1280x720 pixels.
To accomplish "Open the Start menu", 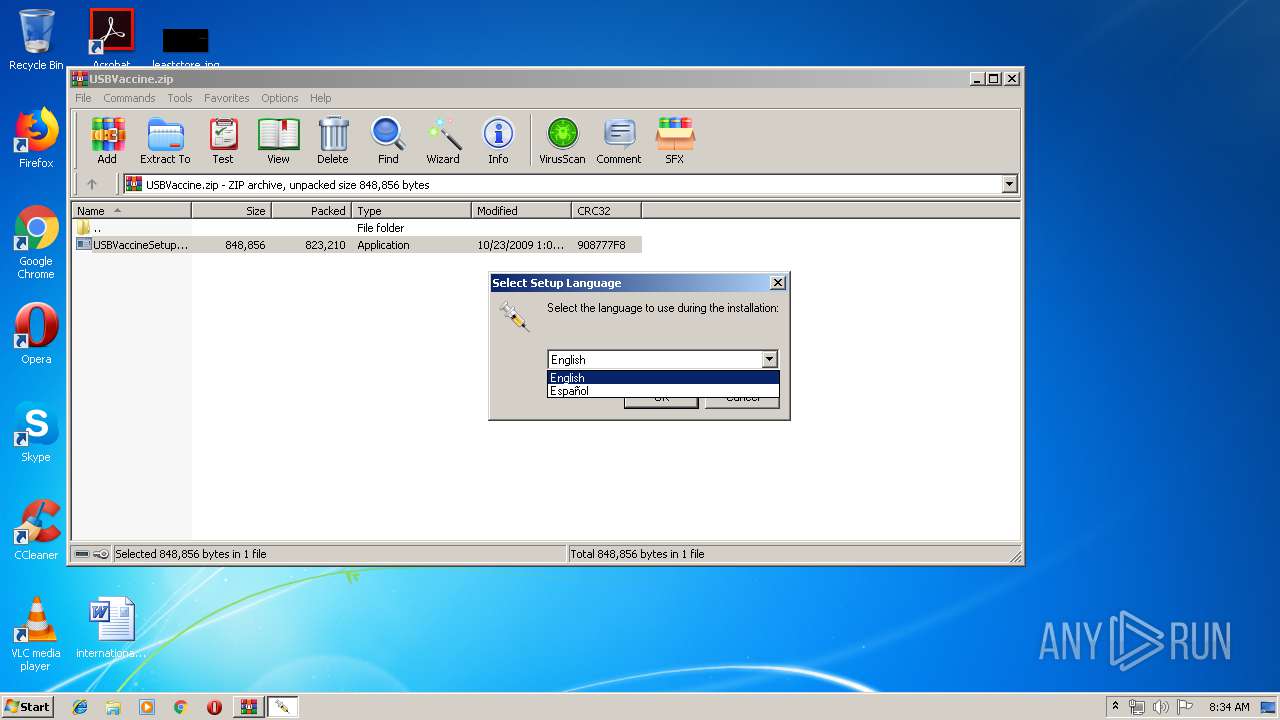I will pyautogui.click(x=27, y=707).
